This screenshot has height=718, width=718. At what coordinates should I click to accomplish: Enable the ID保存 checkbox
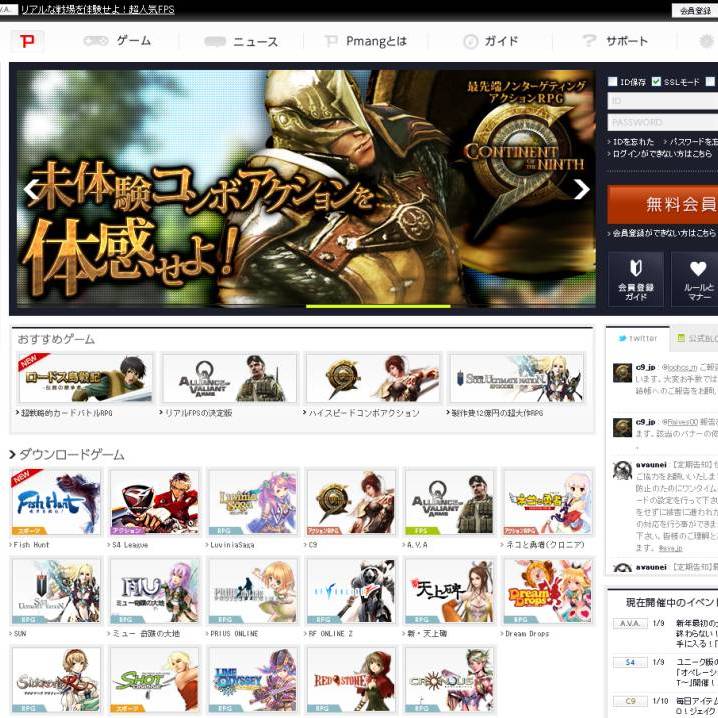(x=612, y=82)
